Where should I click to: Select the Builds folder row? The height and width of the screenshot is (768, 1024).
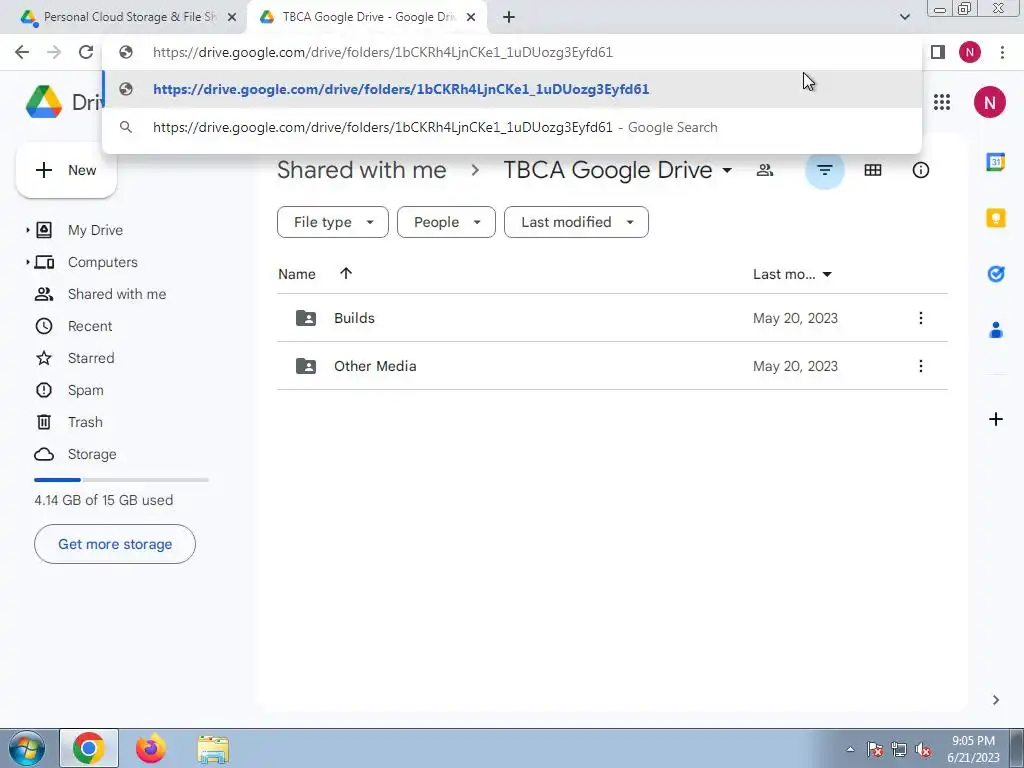tap(612, 318)
